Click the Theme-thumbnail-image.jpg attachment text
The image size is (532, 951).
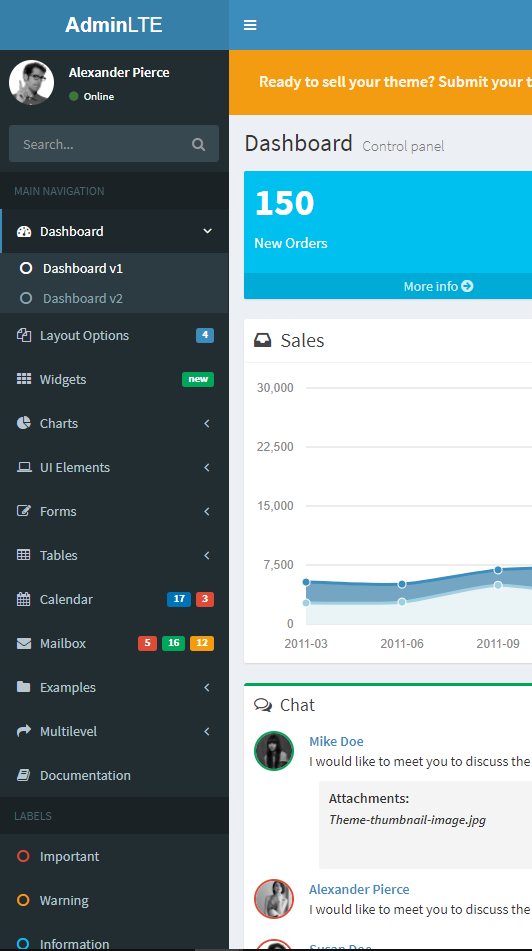(x=408, y=820)
